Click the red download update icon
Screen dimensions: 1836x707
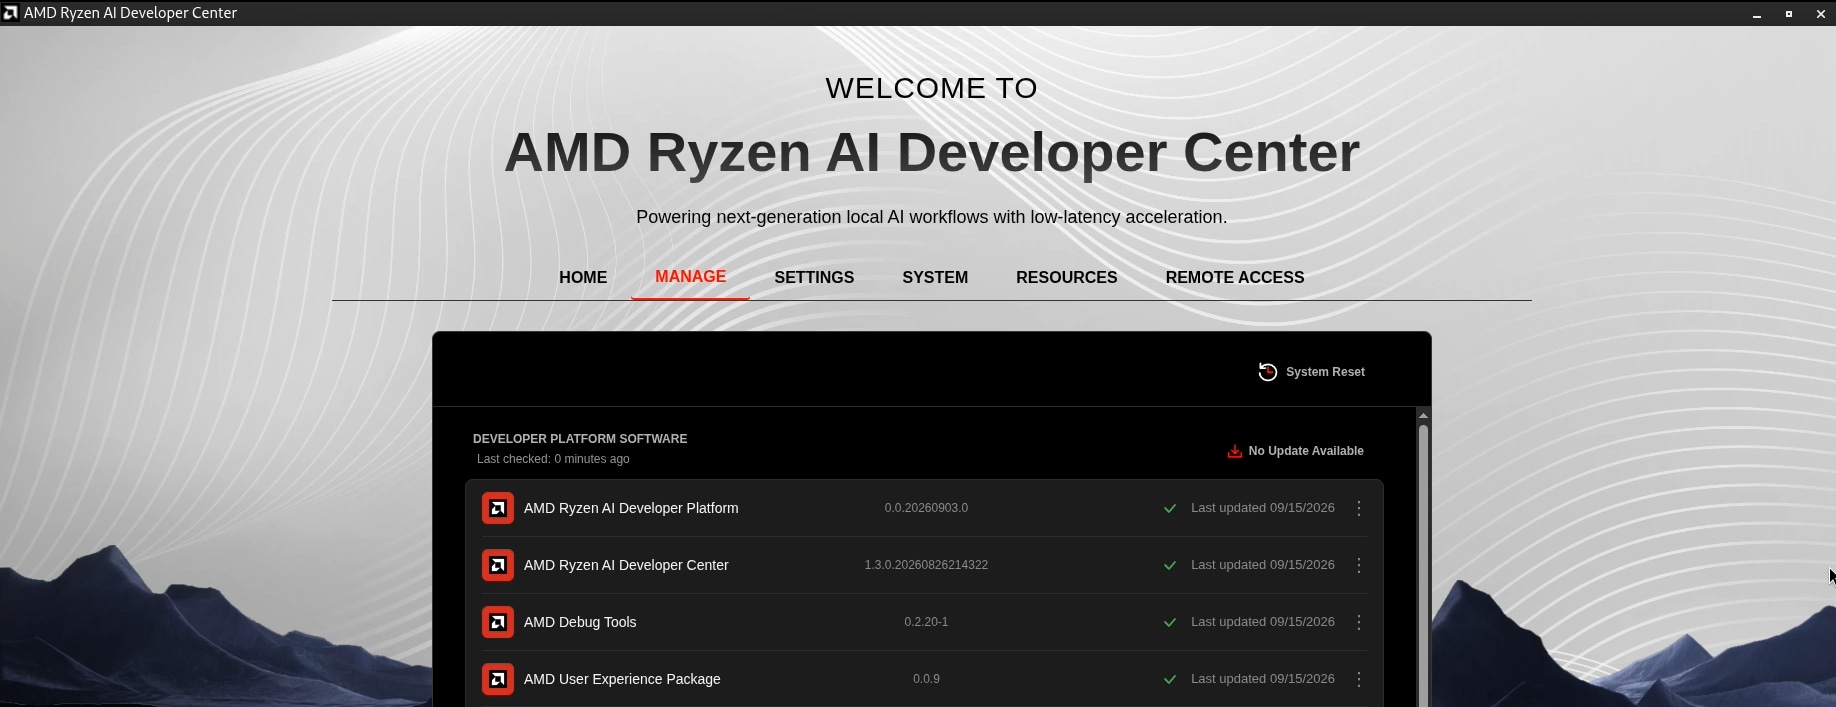1235,451
